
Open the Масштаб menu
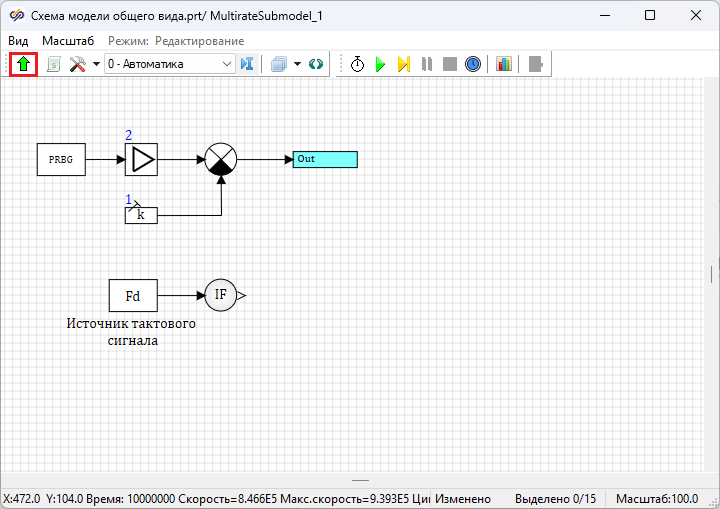pos(67,40)
